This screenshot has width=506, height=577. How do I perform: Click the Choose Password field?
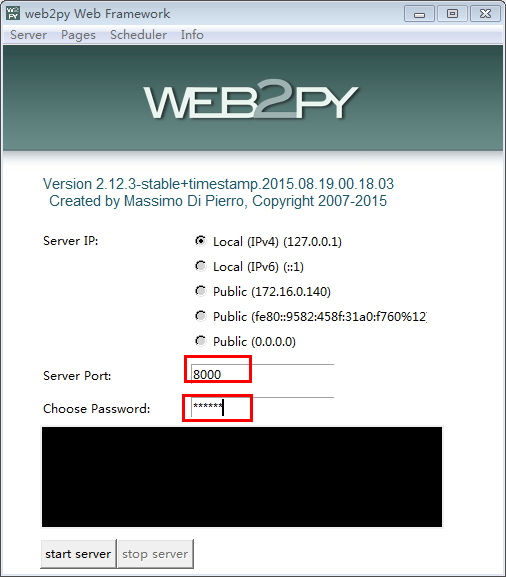pyautogui.click(x=262, y=407)
